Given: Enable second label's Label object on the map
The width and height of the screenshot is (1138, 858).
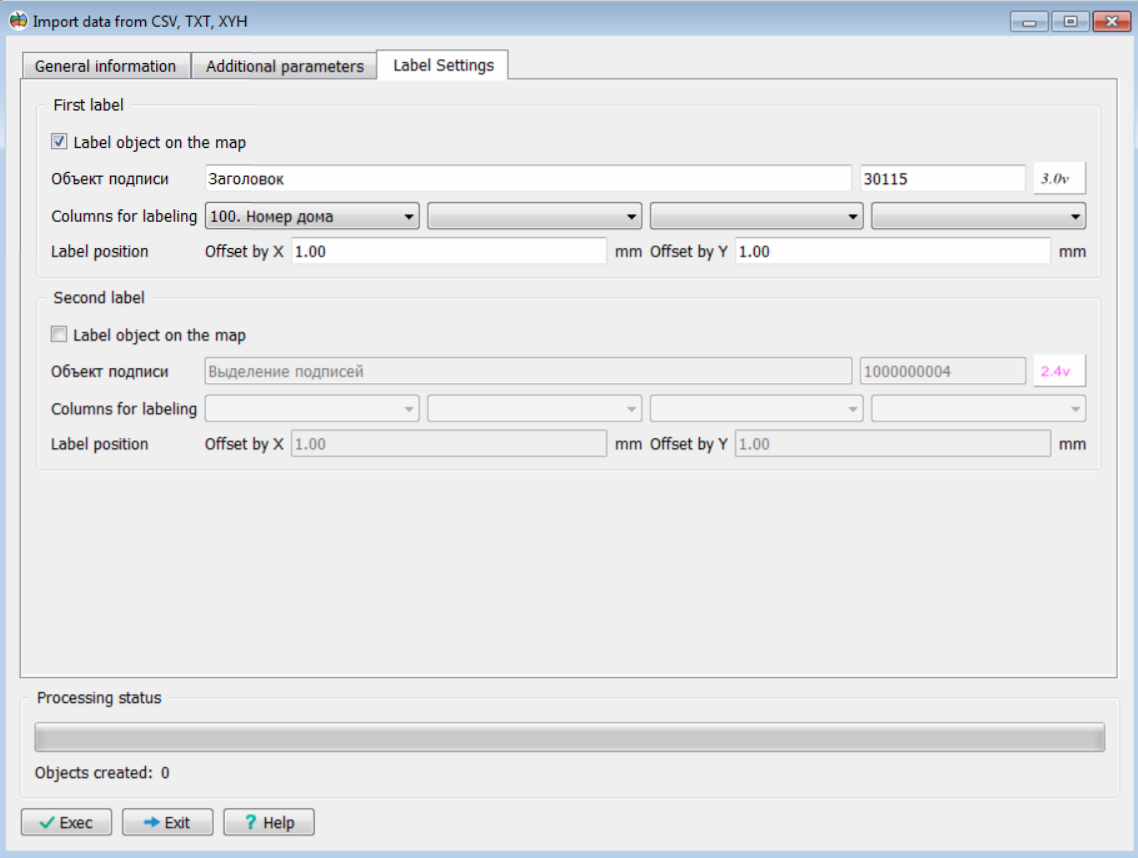Looking at the screenshot, I should [60, 335].
